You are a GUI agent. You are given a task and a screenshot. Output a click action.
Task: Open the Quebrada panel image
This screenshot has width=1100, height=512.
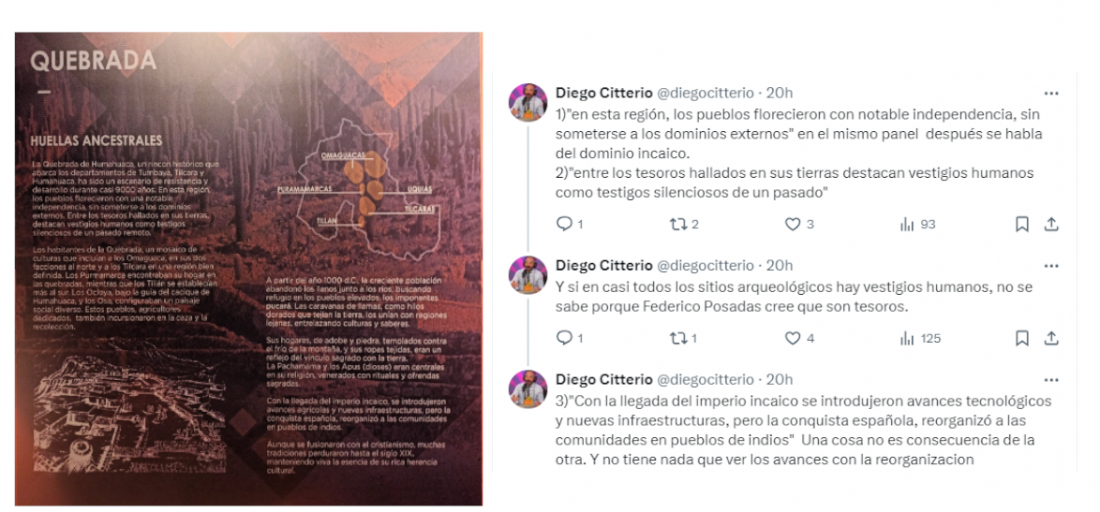(248, 269)
